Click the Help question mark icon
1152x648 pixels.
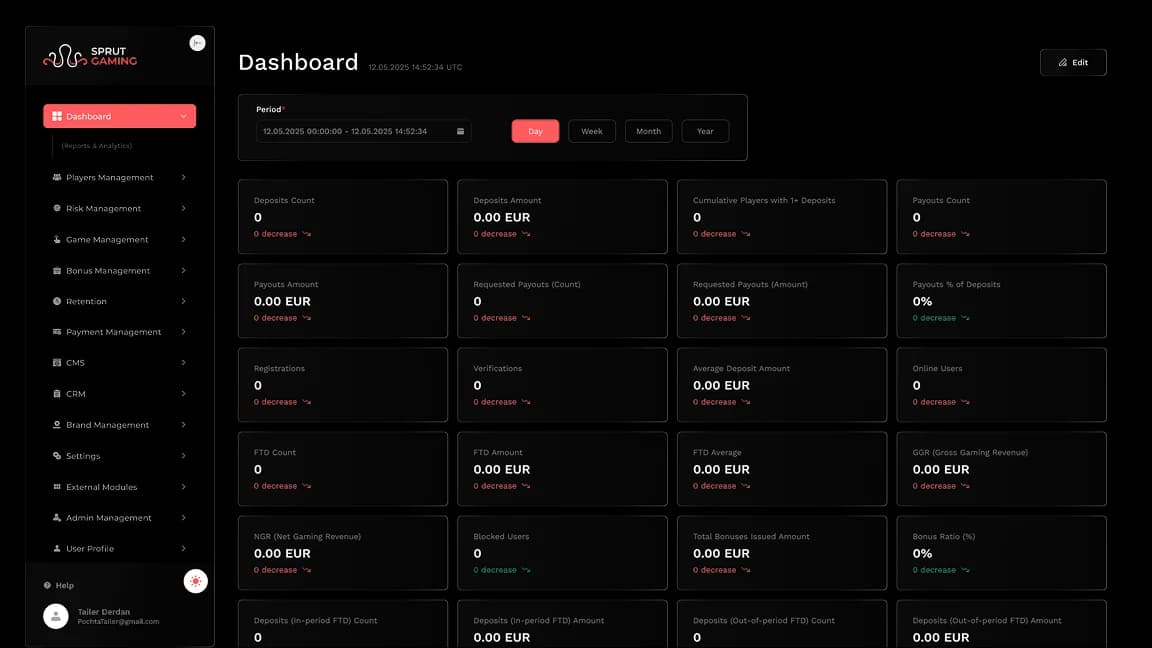[47, 585]
